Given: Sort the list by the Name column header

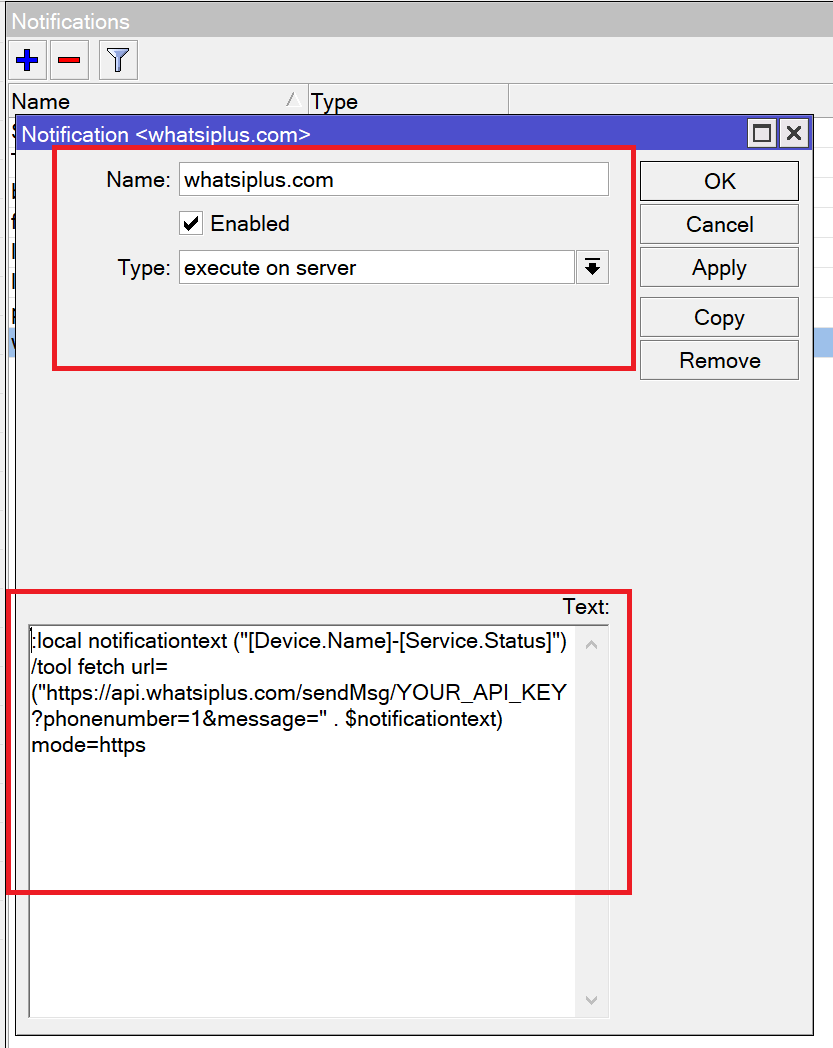Looking at the screenshot, I should coord(158,101).
